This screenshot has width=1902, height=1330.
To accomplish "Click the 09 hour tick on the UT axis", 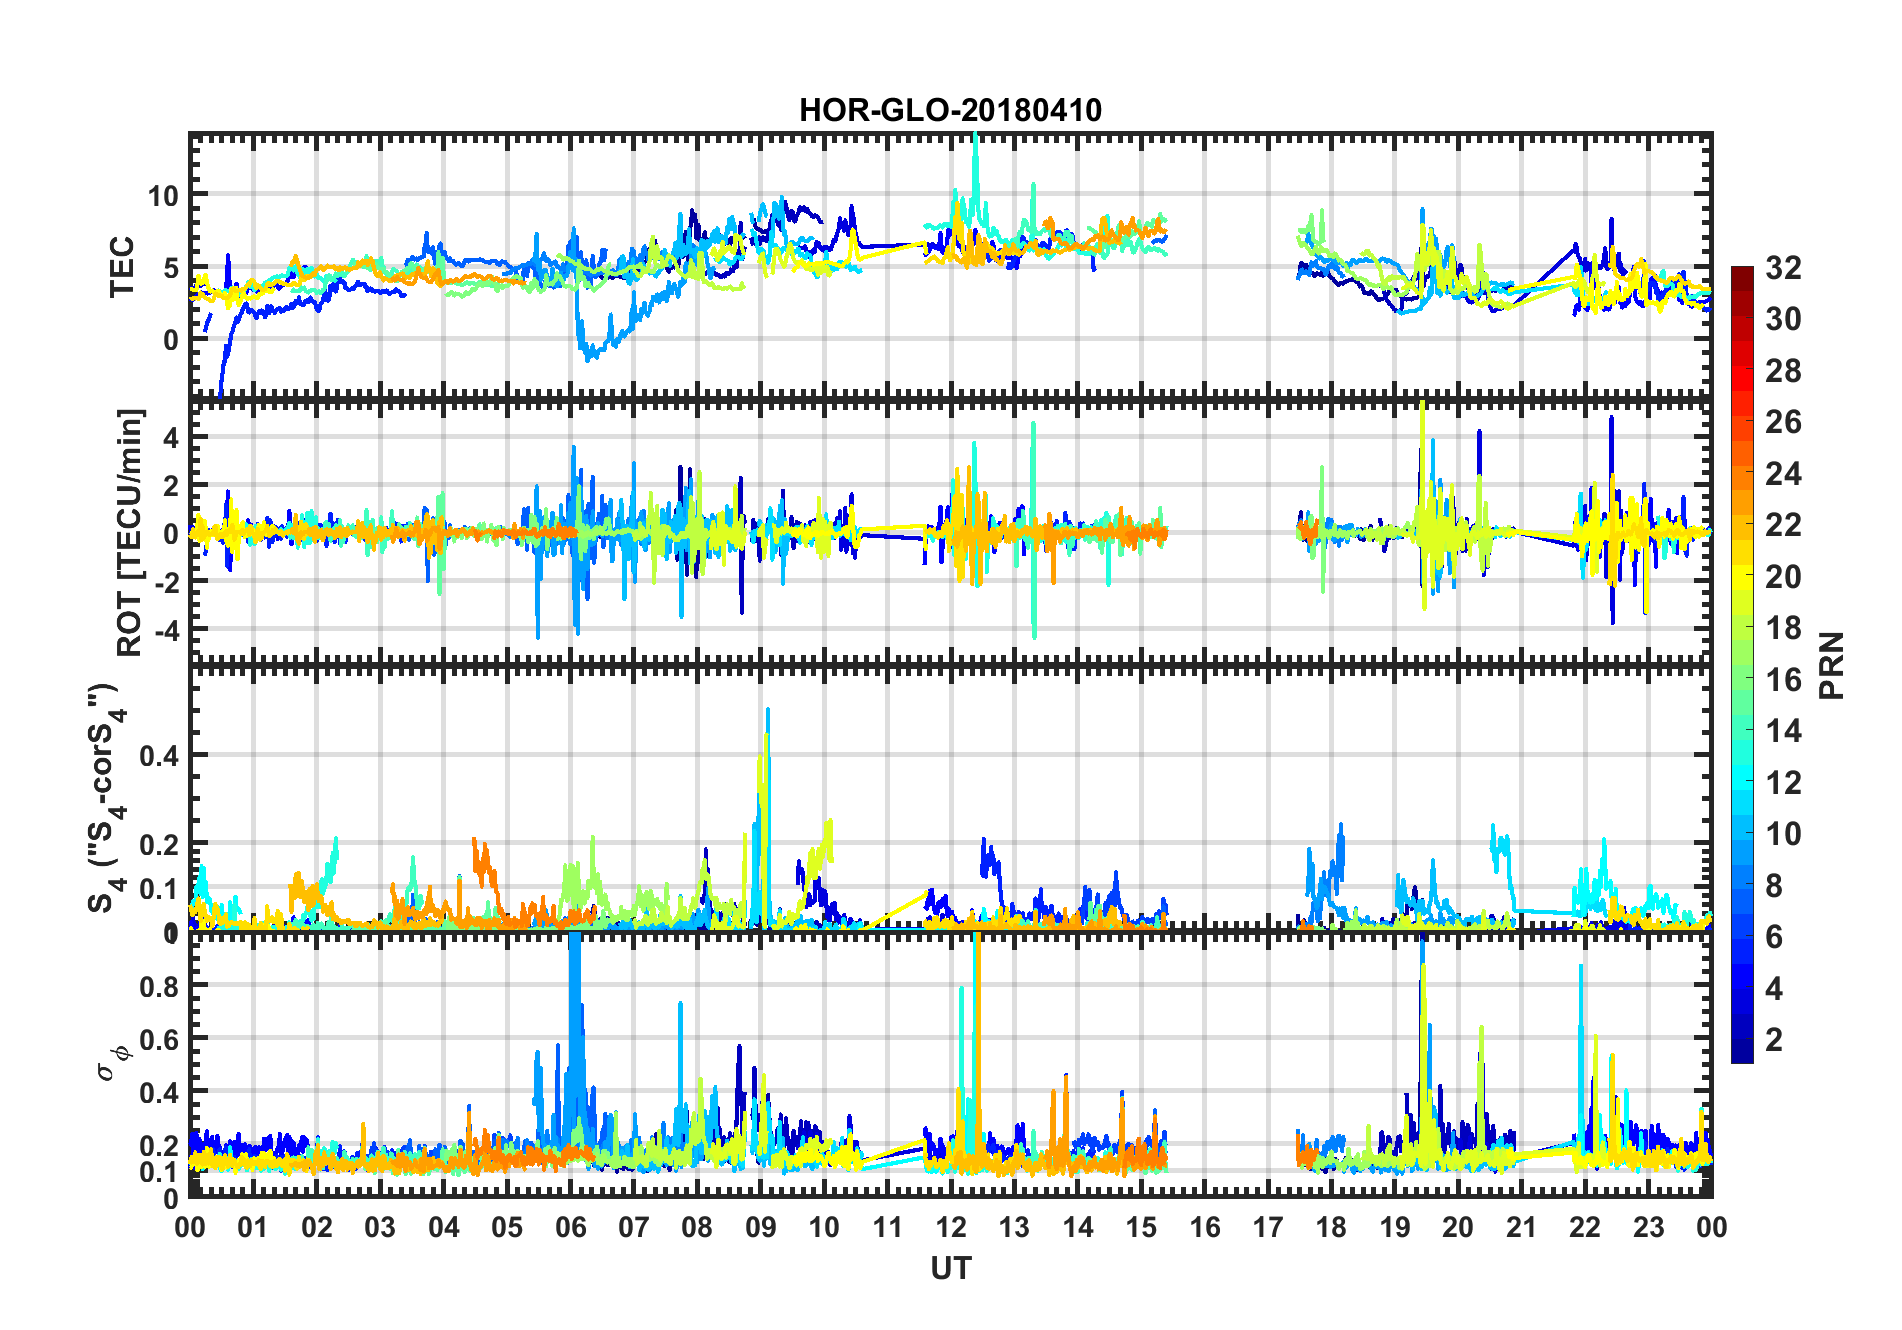I will pos(761,1228).
